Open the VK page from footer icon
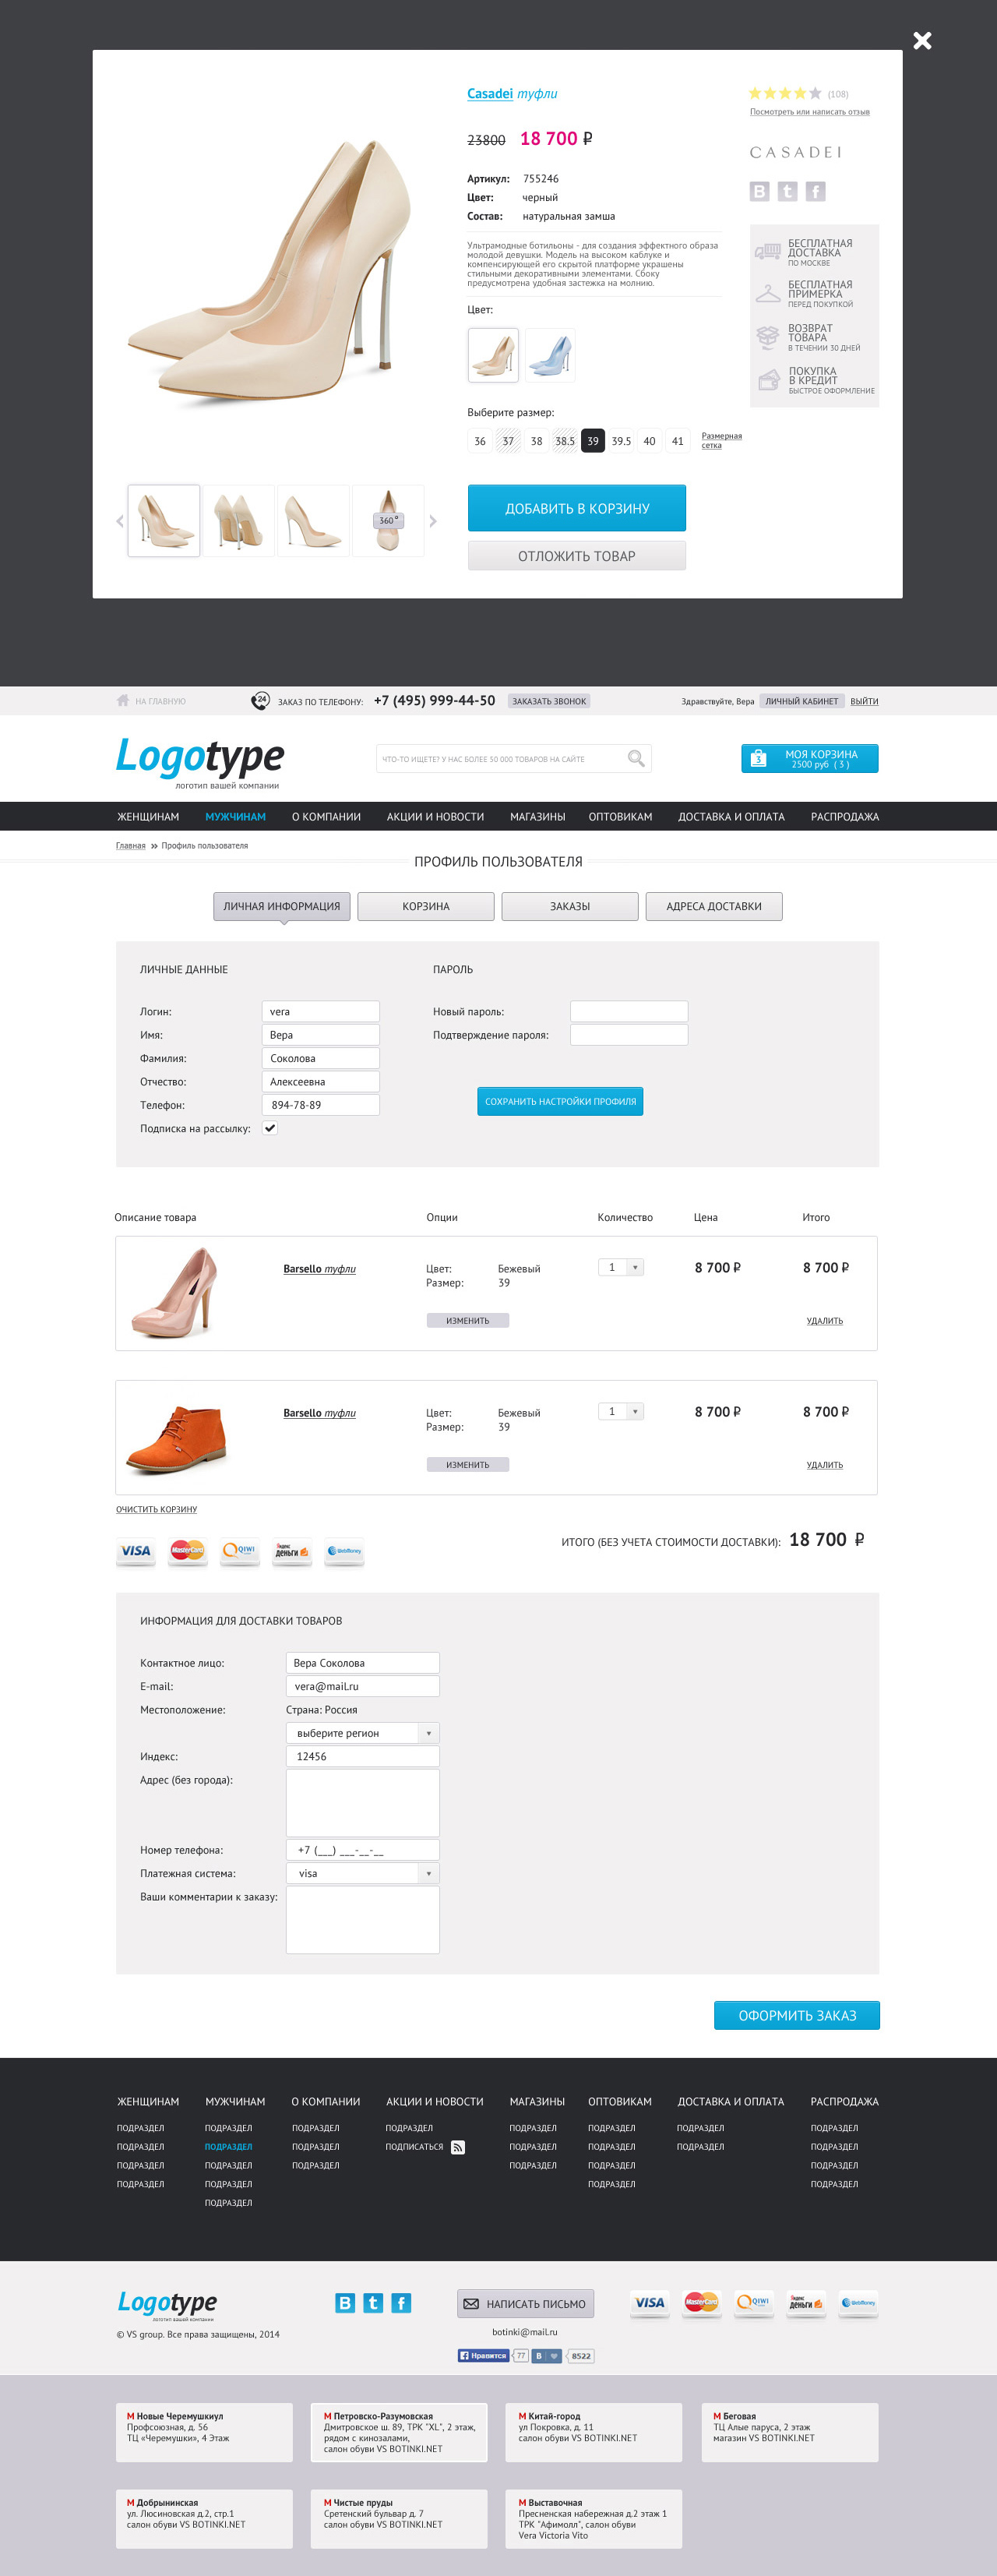Image resolution: width=997 pixels, height=2576 pixels. (345, 2303)
